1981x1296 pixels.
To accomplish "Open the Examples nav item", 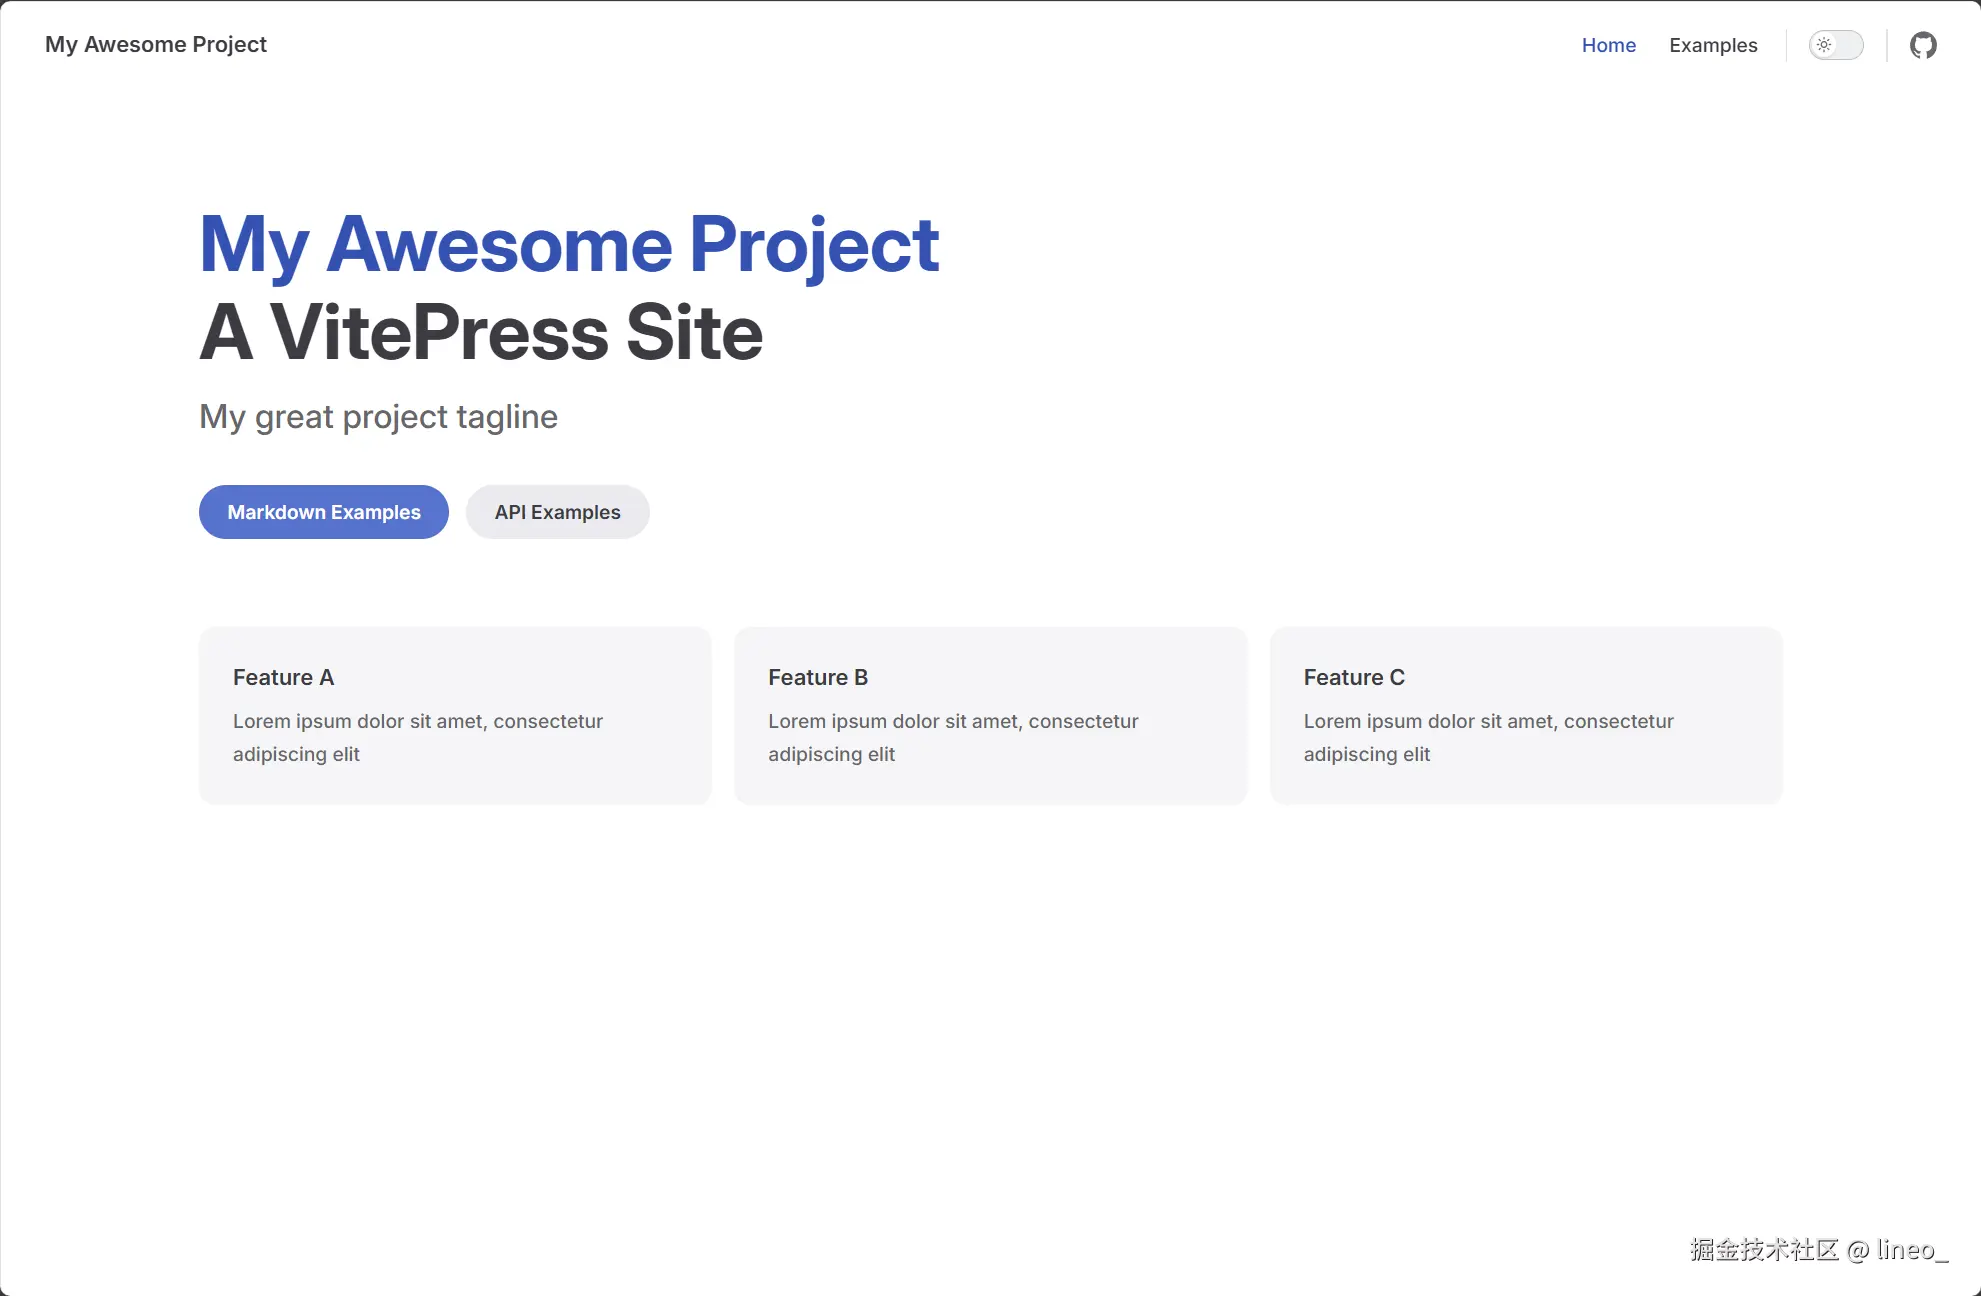I will pyautogui.click(x=1712, y=45).
